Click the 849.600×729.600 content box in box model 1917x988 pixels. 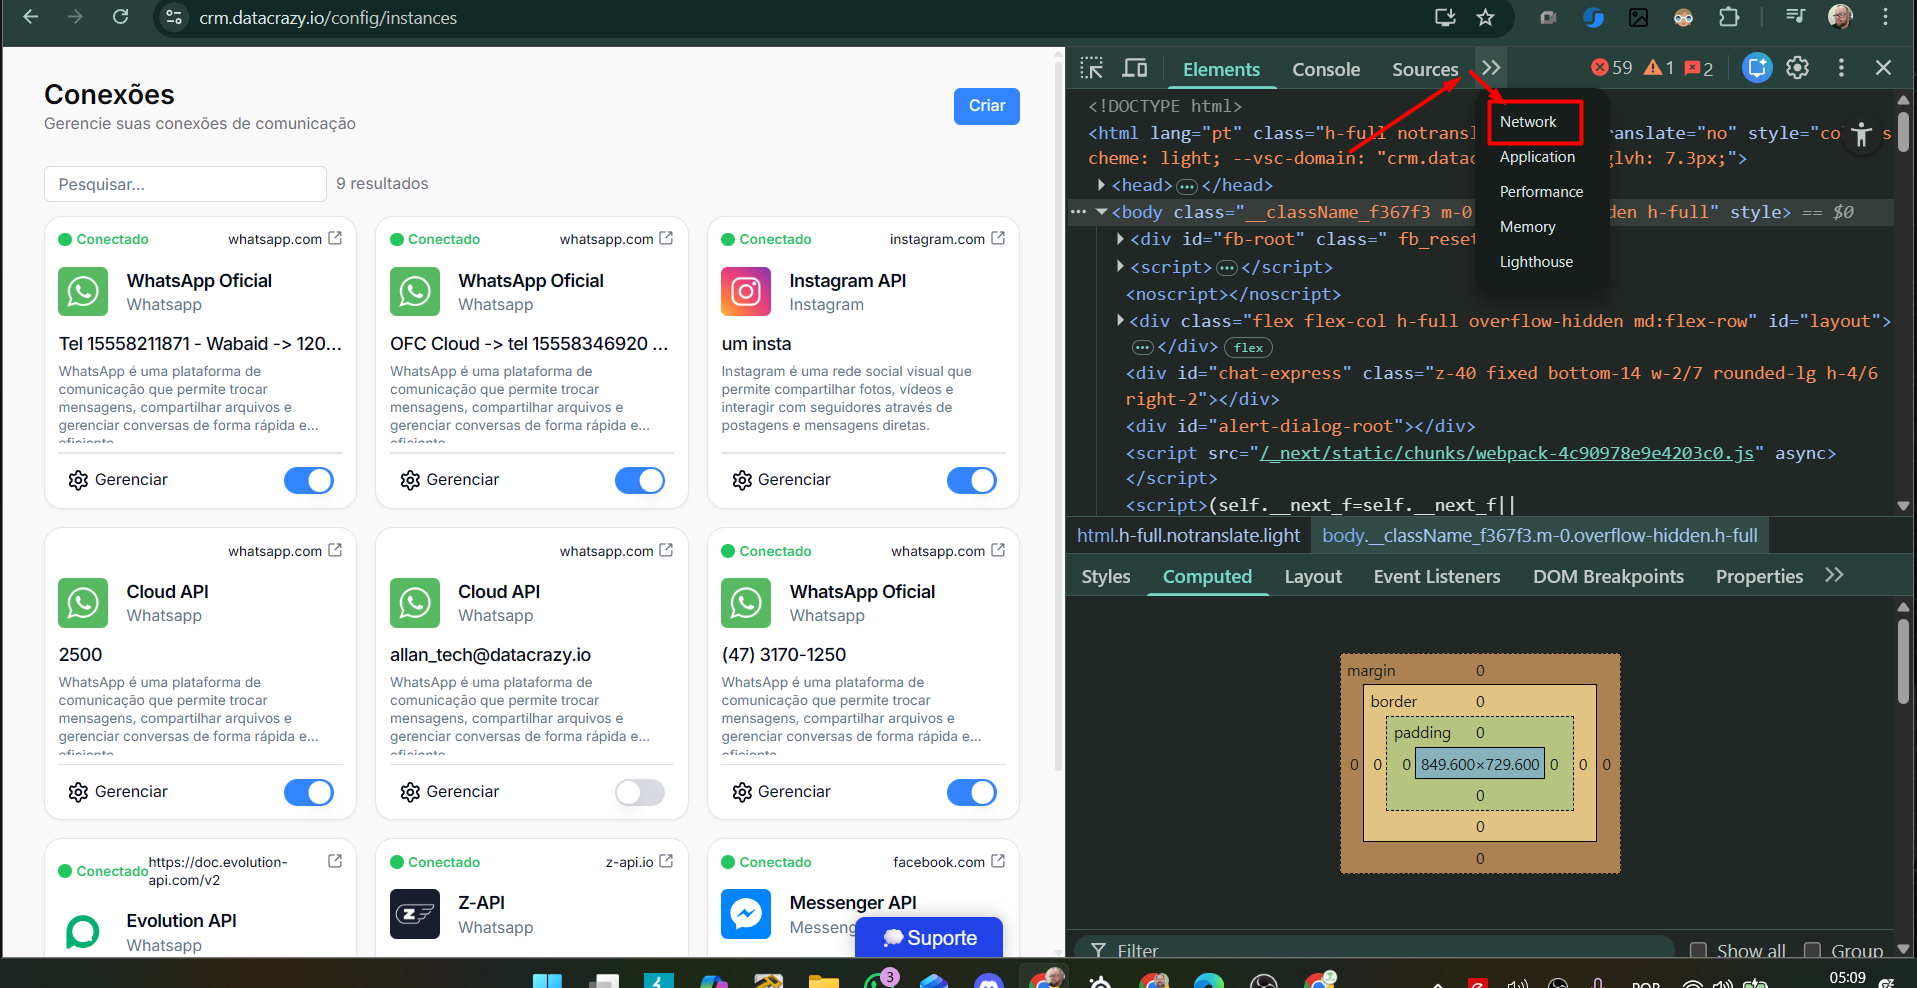1480,765
